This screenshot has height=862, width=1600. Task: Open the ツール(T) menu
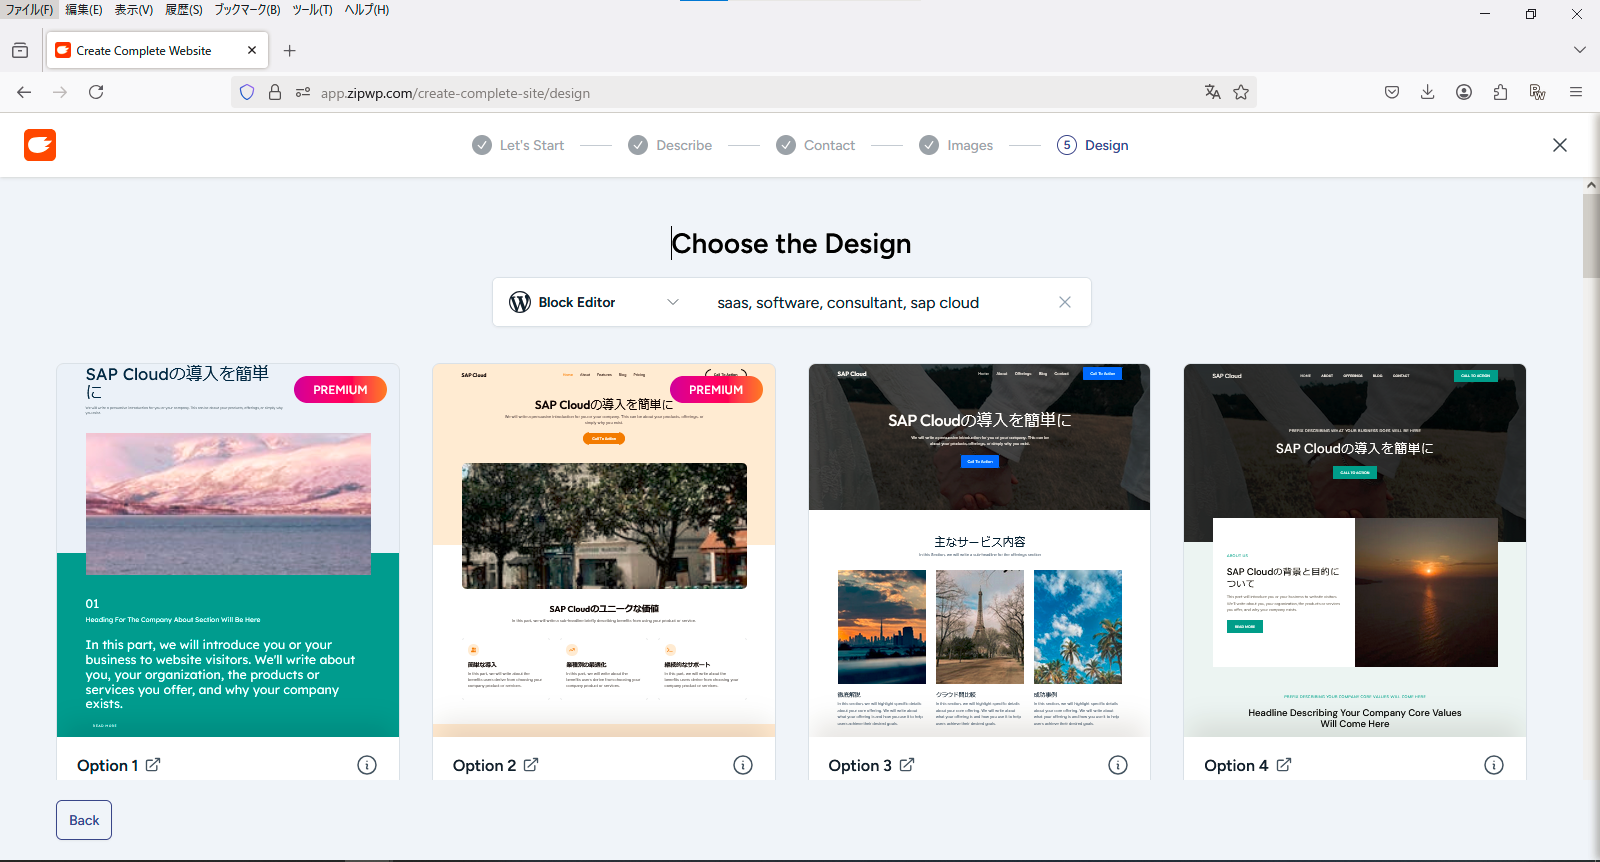(x=312, y=9)
